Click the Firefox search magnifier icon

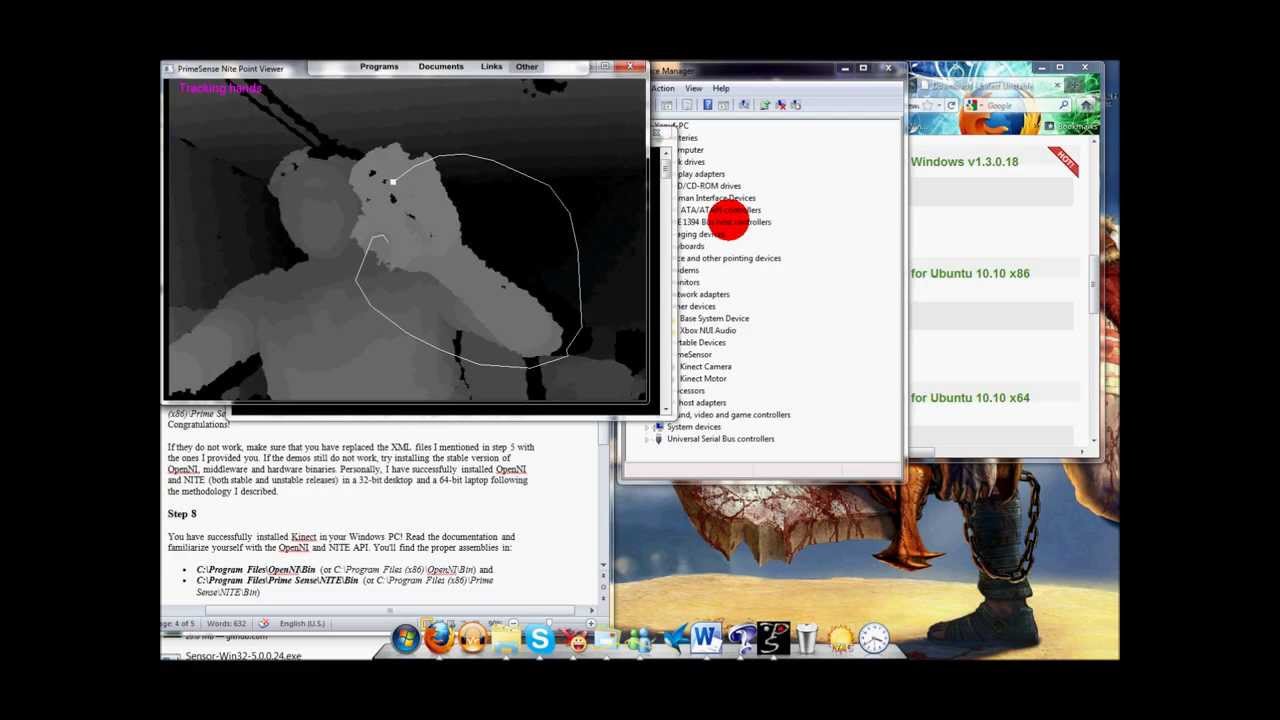coord(1063,106)
